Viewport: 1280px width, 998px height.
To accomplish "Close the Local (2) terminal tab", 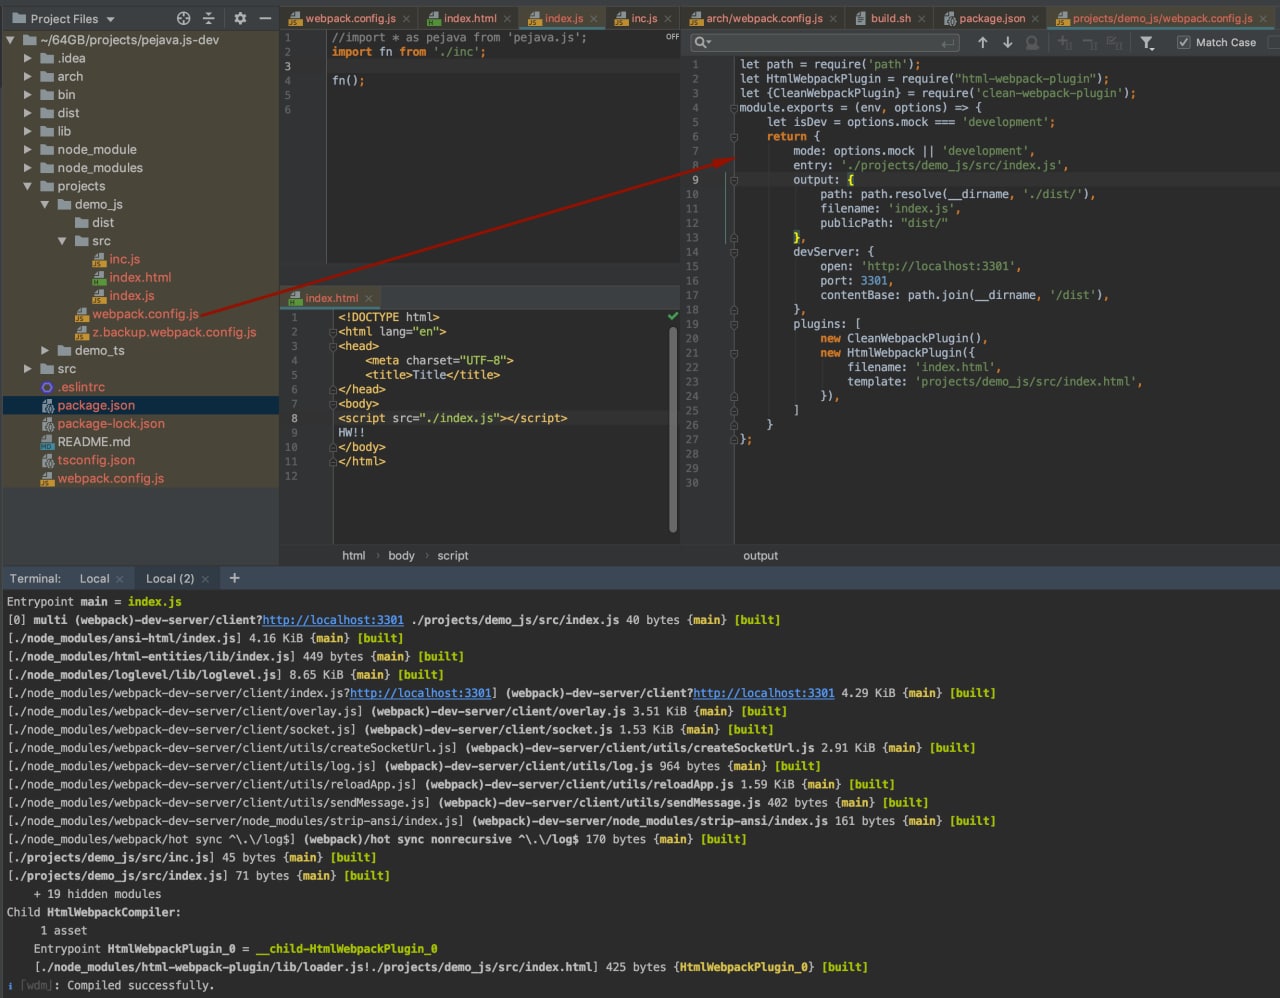I will pyautogui.click(x=206, y=579).
